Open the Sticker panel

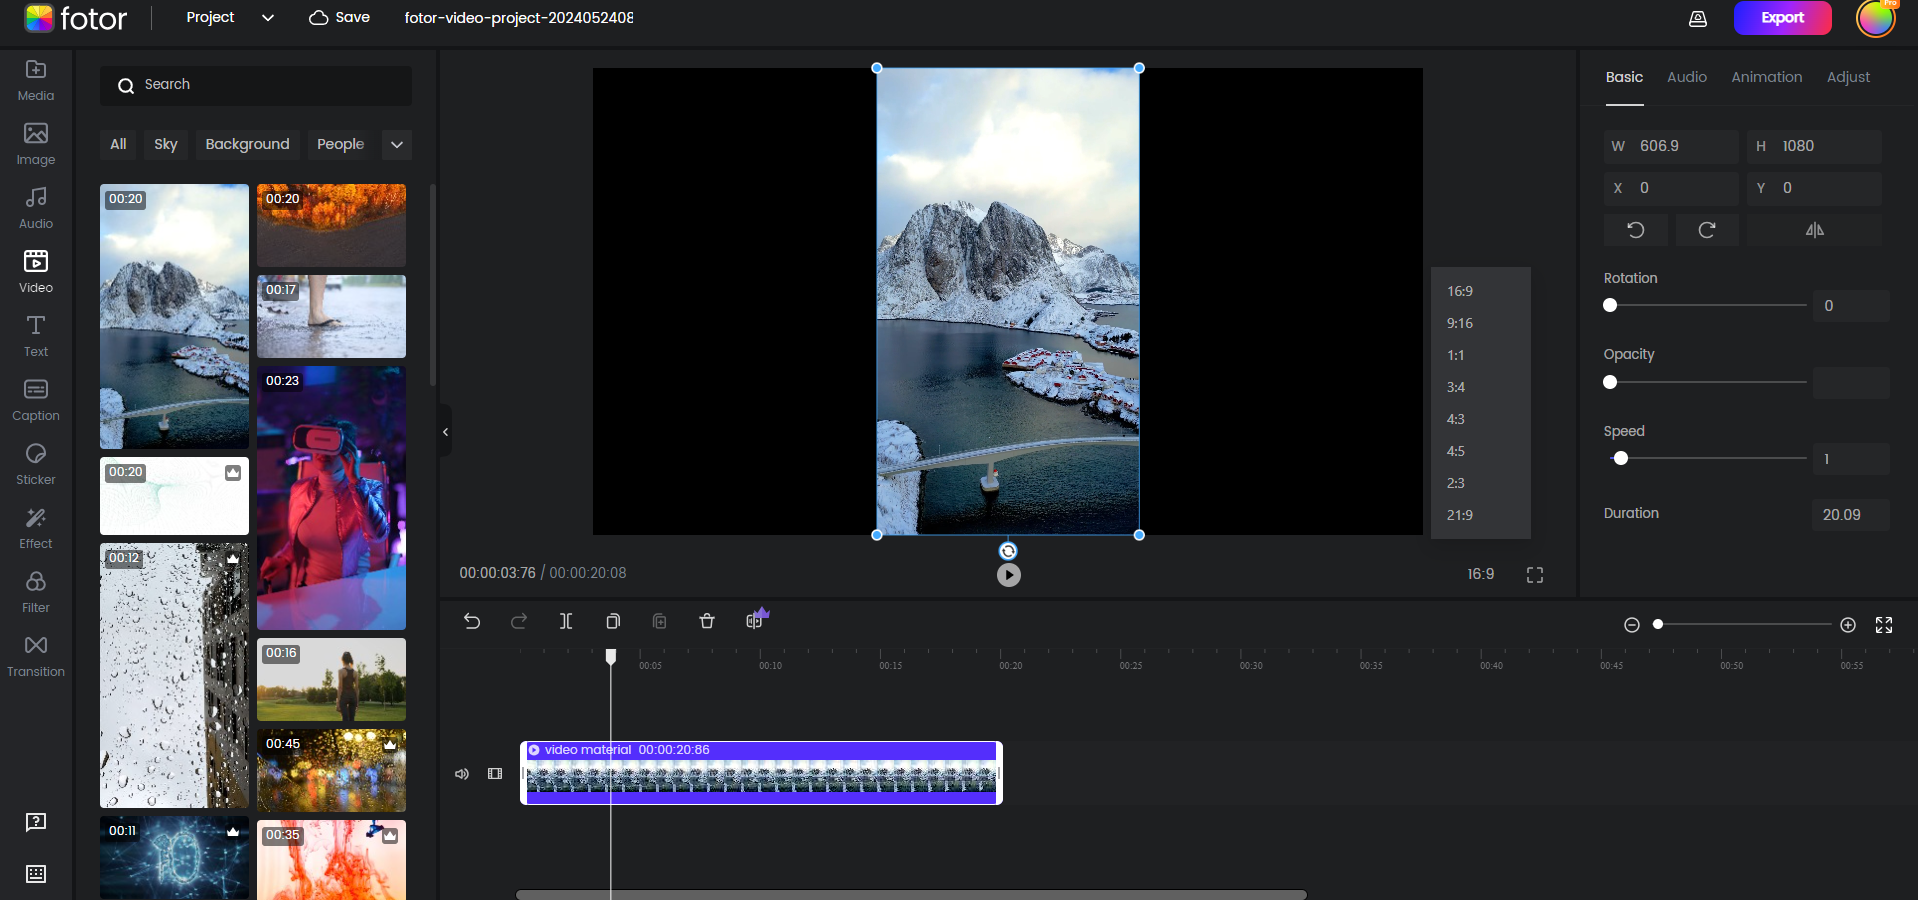click(36, 464)
